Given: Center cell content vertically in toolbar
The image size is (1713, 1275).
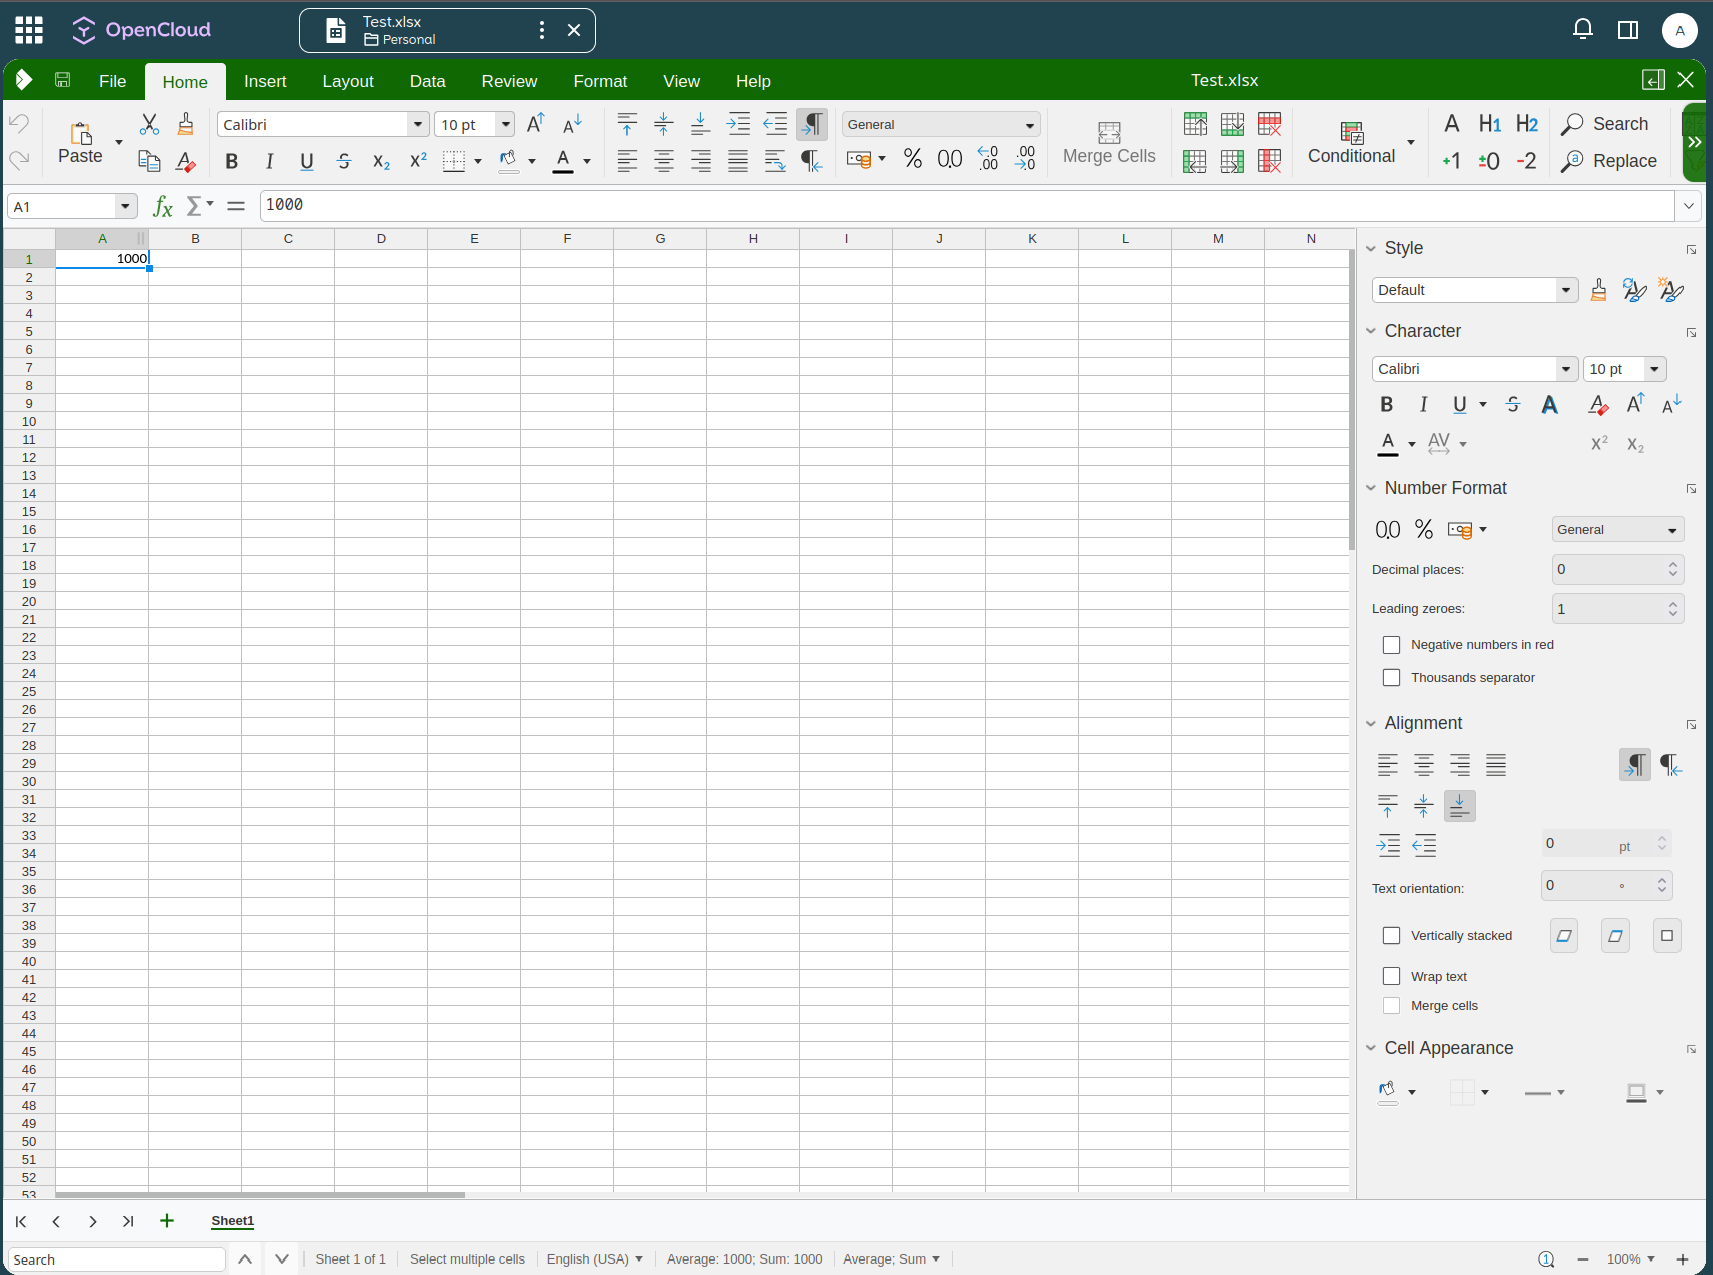Looking at the screenshot, I should coord(664,124).
